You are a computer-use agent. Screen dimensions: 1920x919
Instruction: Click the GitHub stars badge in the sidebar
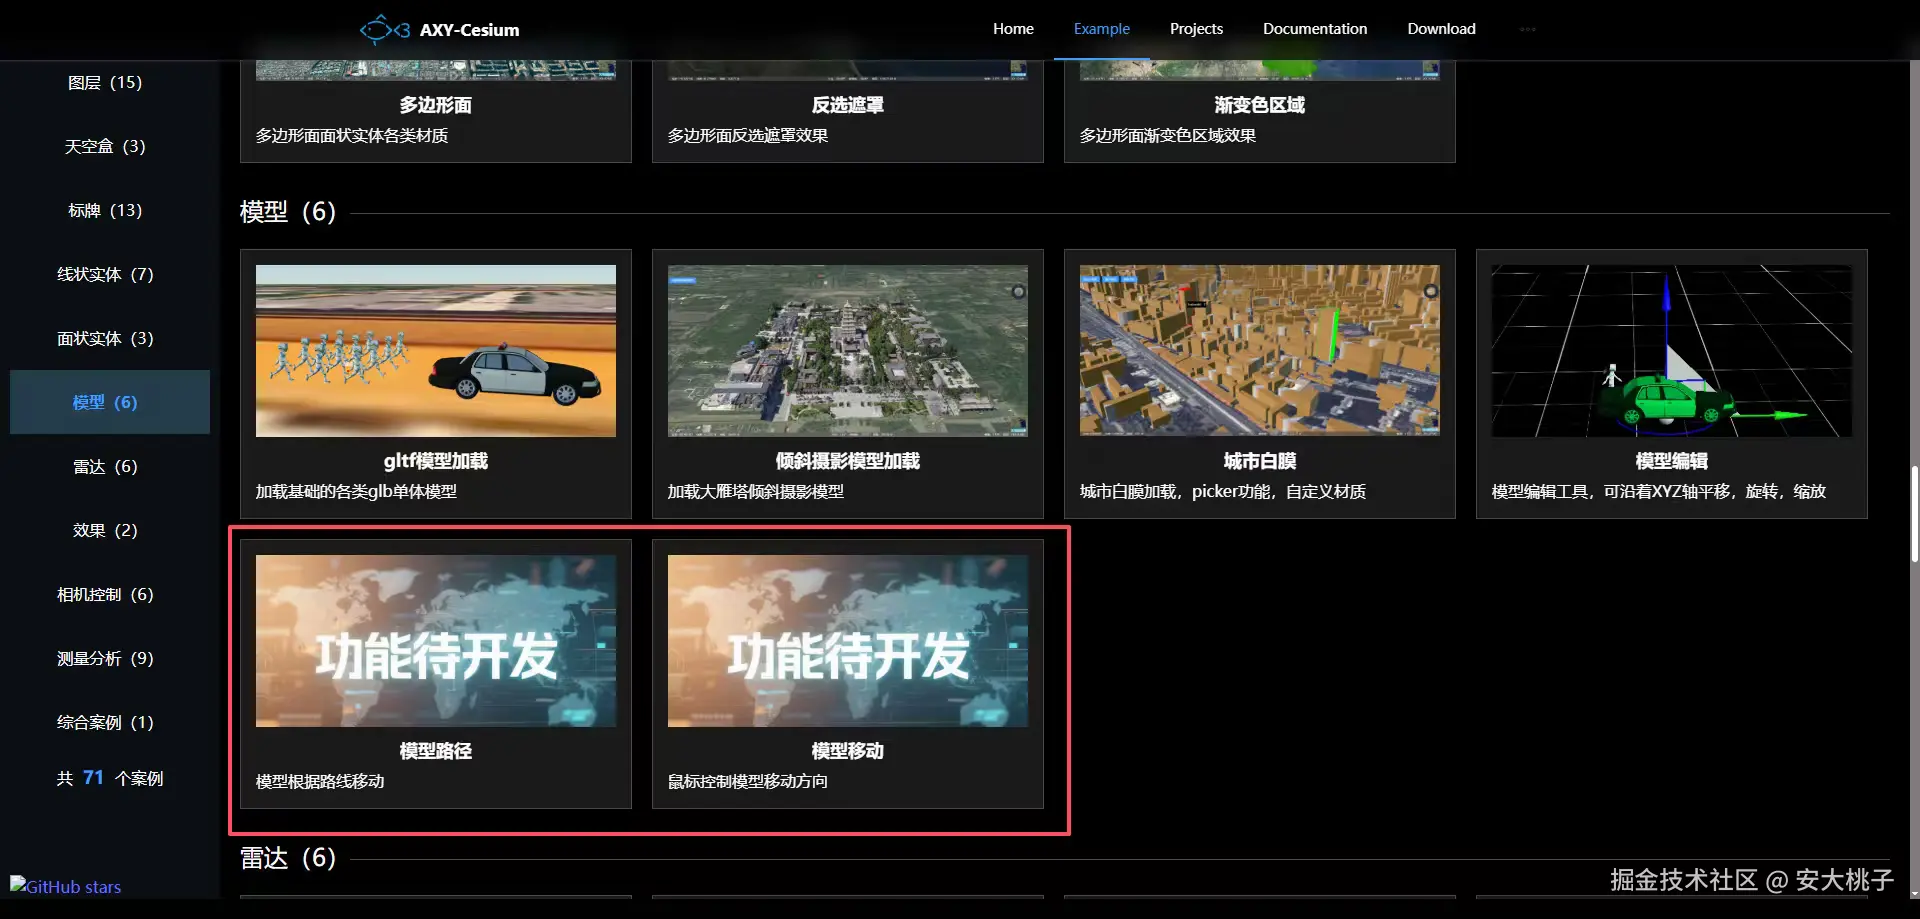pyautogui.click(x=64, y=886)
